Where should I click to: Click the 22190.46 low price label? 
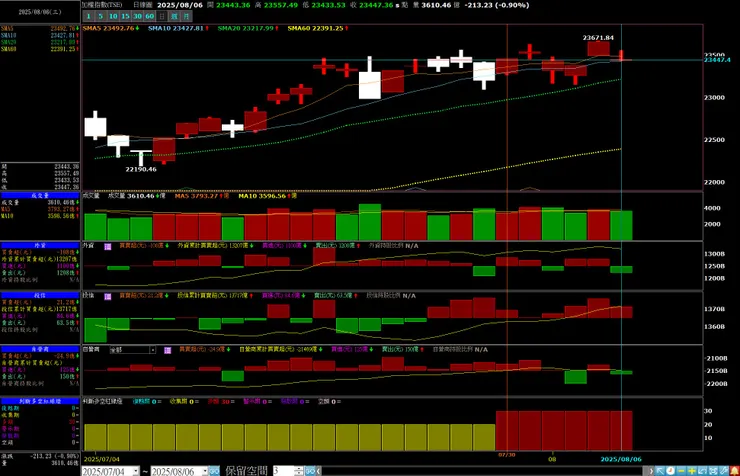(141, 169)
